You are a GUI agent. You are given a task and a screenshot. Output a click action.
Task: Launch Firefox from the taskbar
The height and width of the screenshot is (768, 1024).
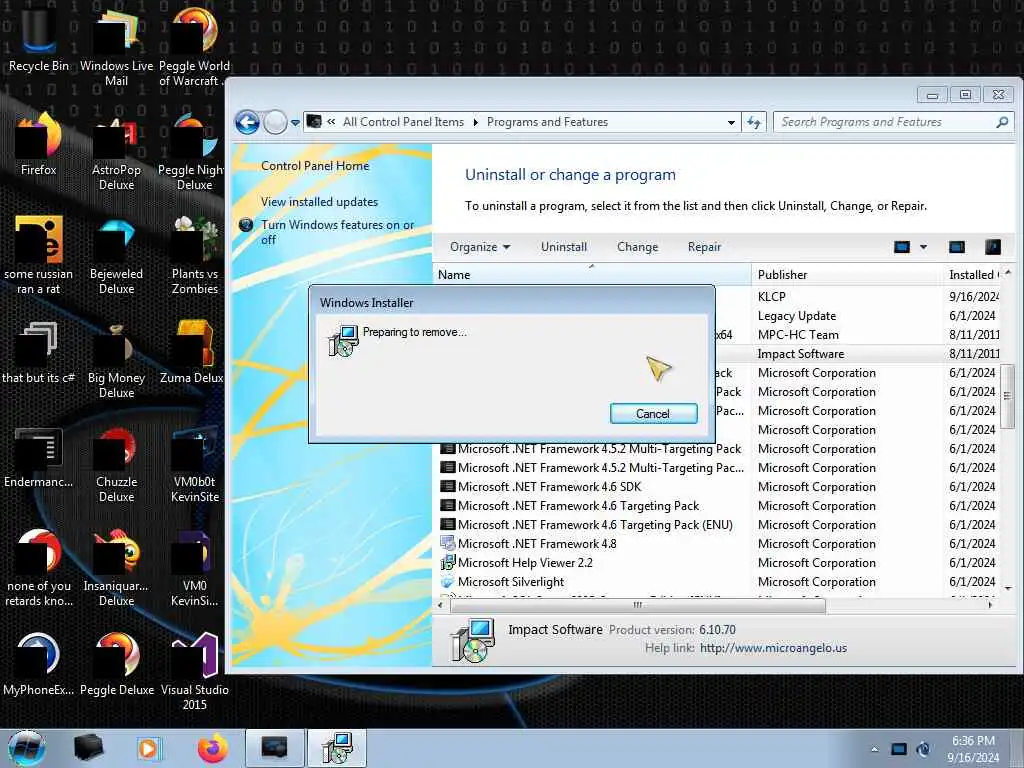[212, 748]
